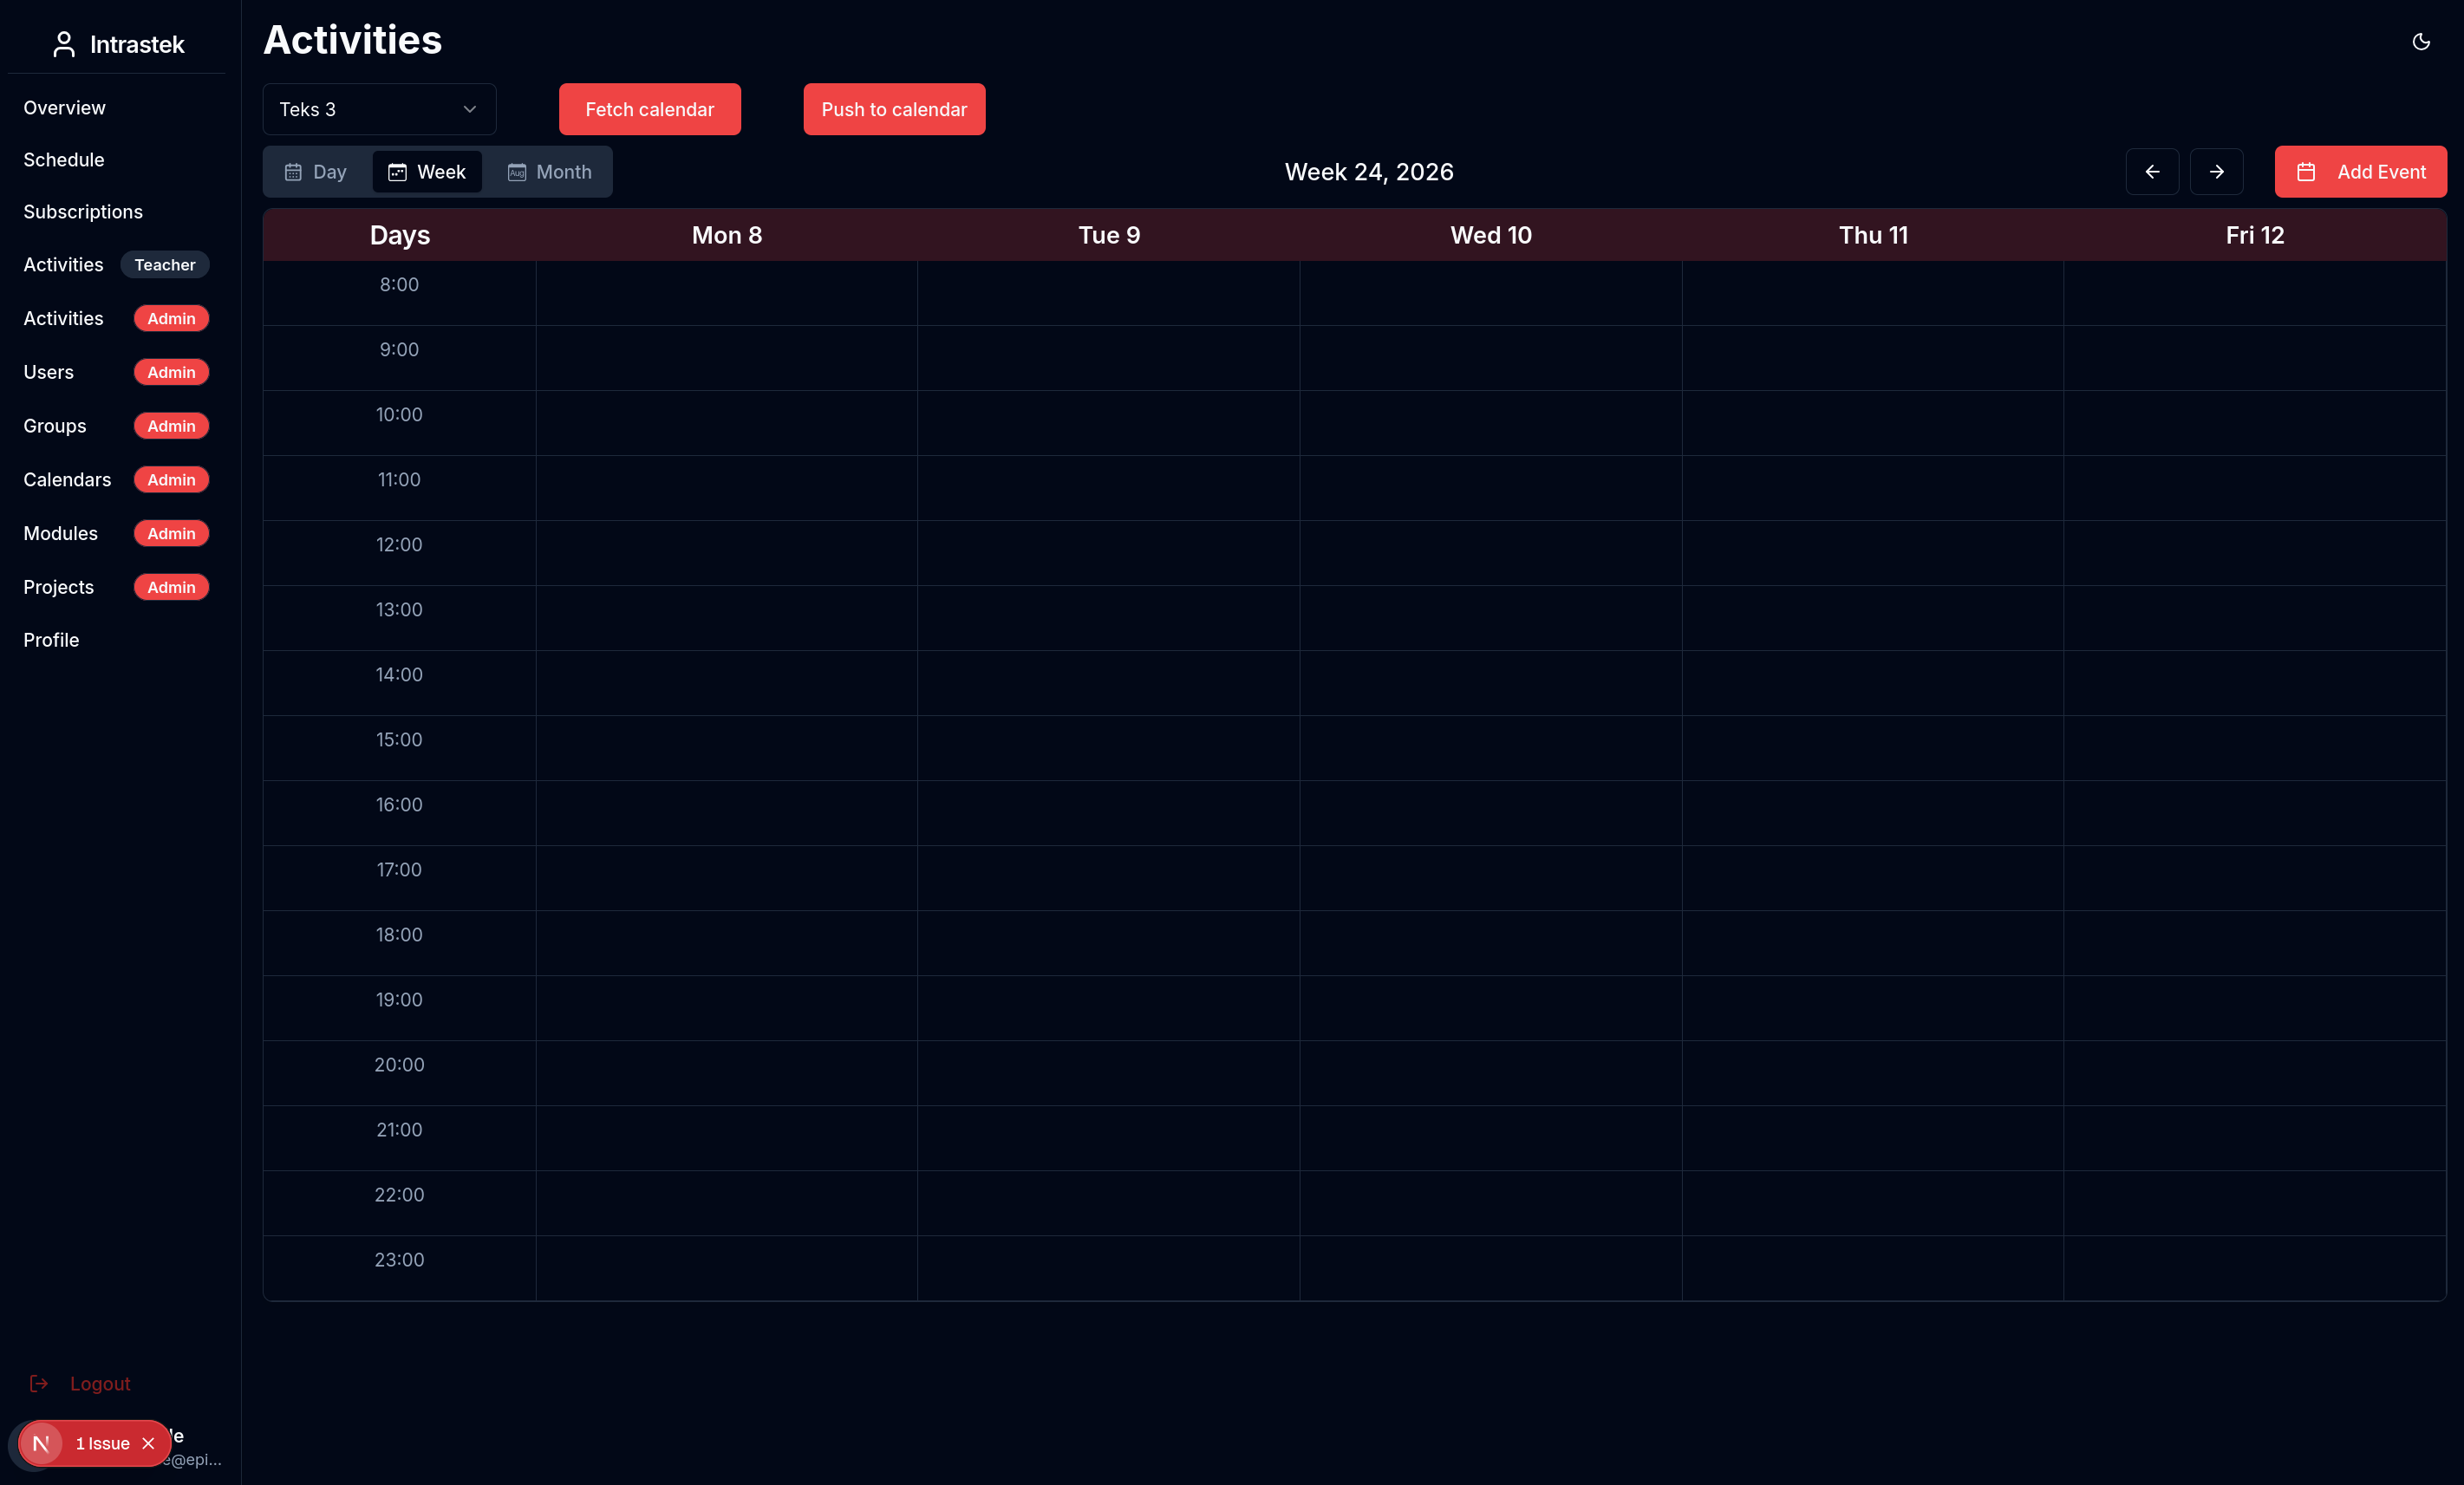2464x1485 pixels.
Task: Open Modules Admin sidebar item
Action: tap(116, 534)
